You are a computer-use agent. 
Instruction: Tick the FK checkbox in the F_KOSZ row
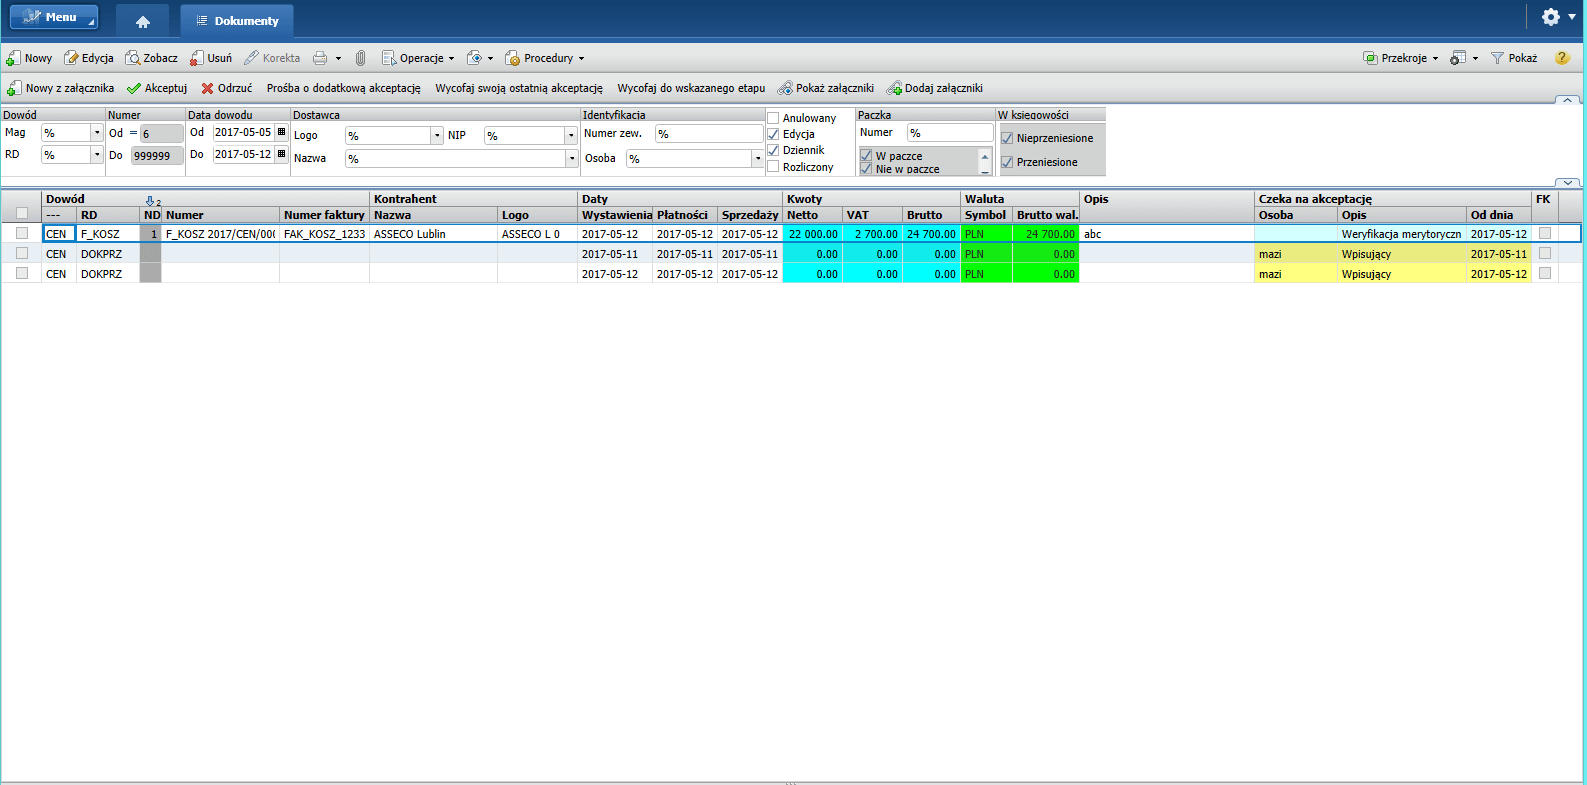(1545, 233)
